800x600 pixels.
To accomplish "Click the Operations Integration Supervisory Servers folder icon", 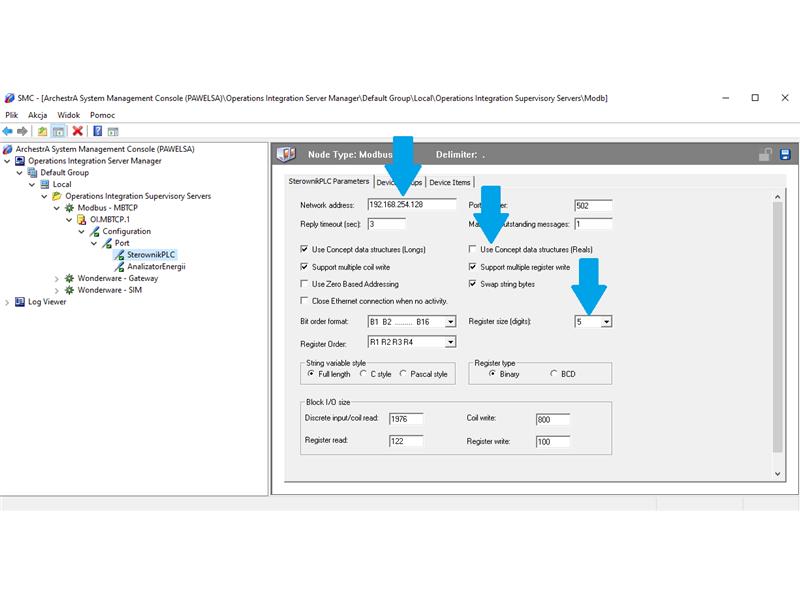I will point(57,196).
